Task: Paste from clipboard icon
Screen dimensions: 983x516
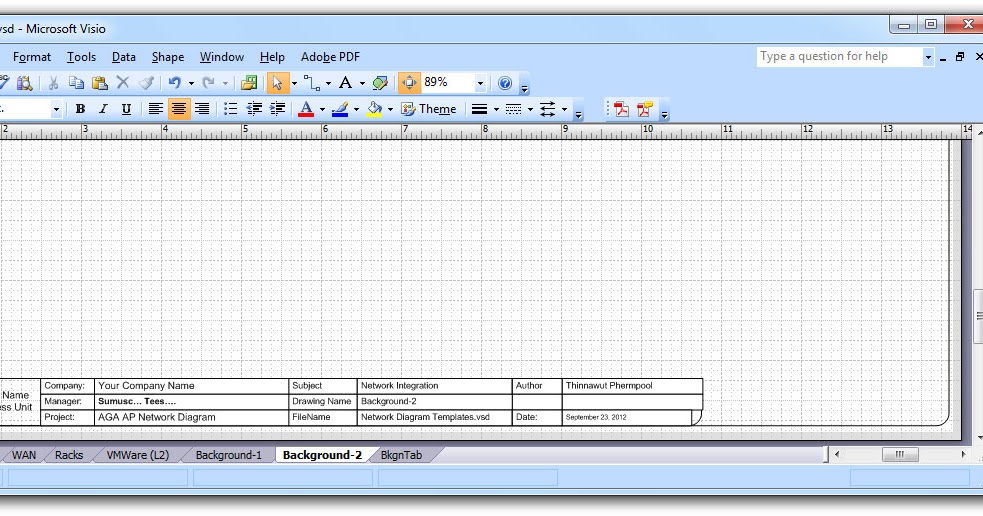Action: pyautogui.click(x=100, y=83)
